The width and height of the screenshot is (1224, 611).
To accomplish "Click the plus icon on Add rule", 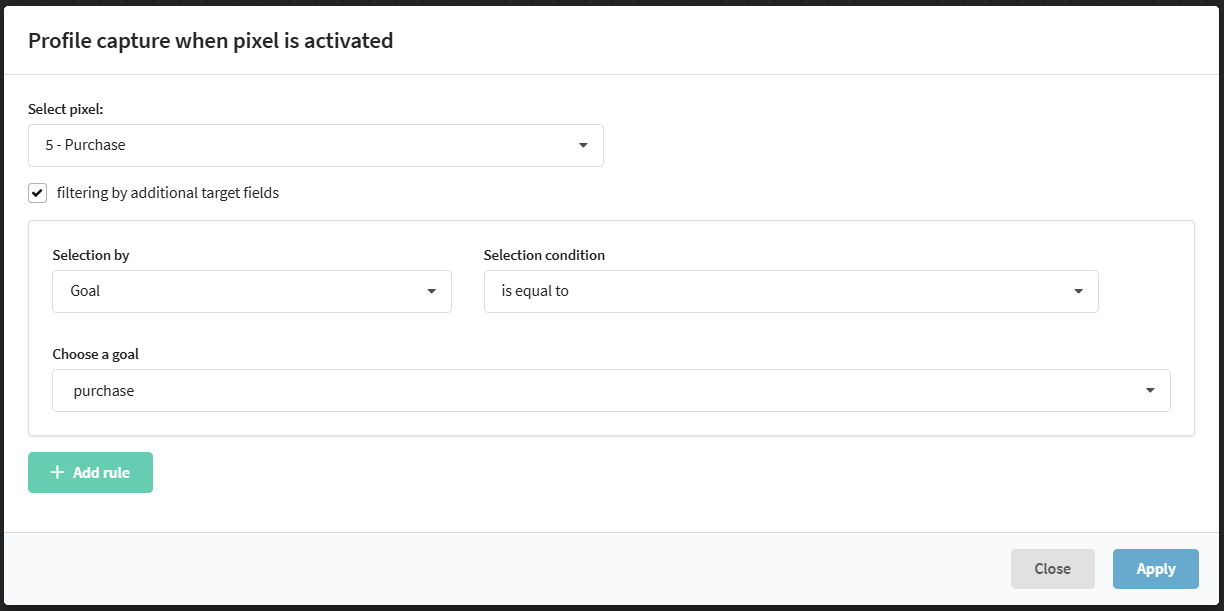I will [57, 472].
